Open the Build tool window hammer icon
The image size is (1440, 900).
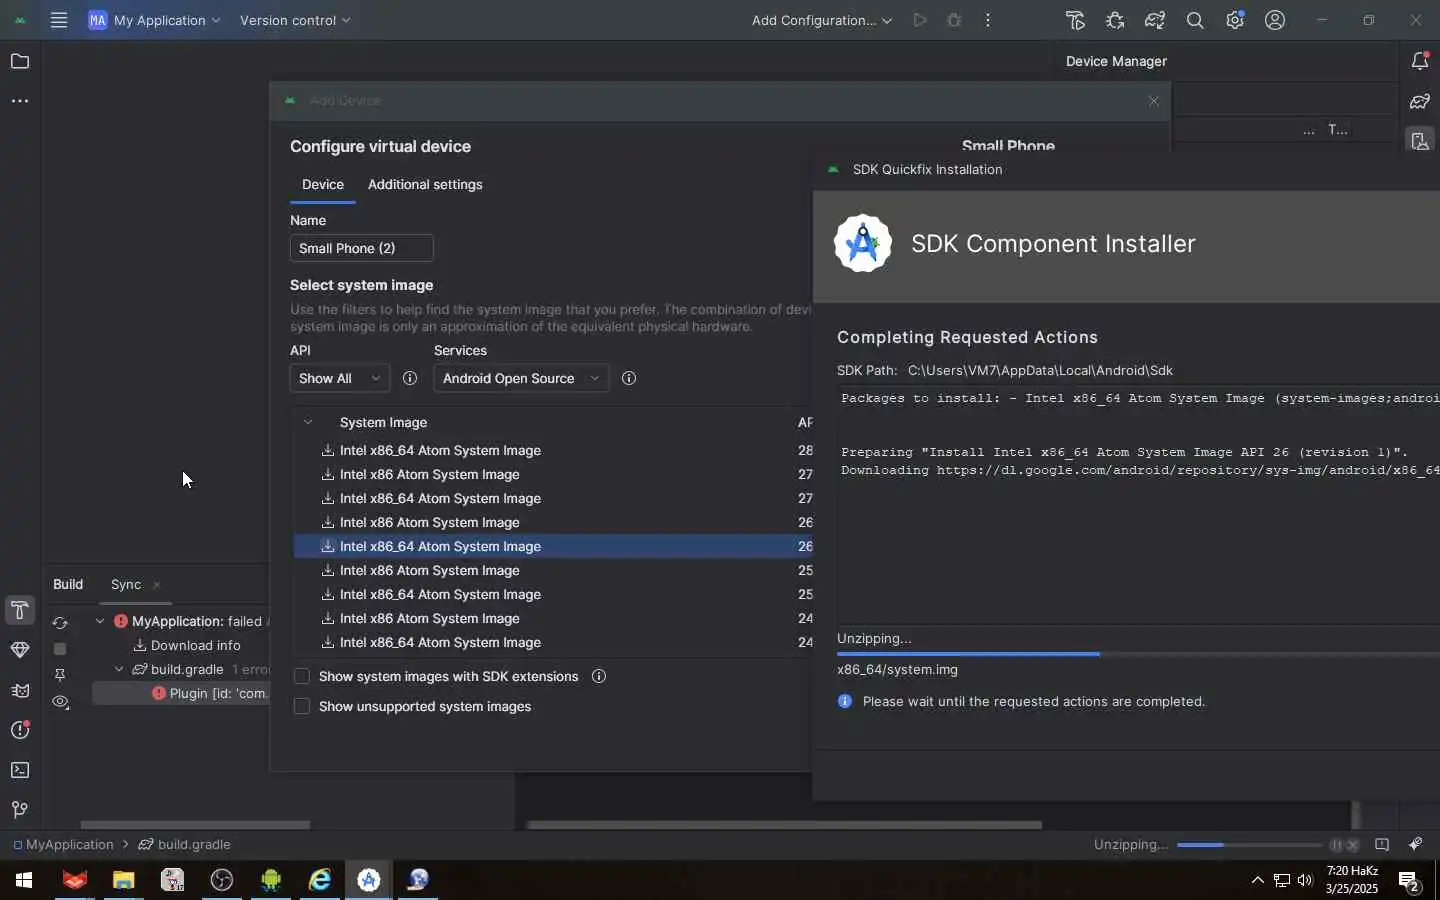coord(19,610)
